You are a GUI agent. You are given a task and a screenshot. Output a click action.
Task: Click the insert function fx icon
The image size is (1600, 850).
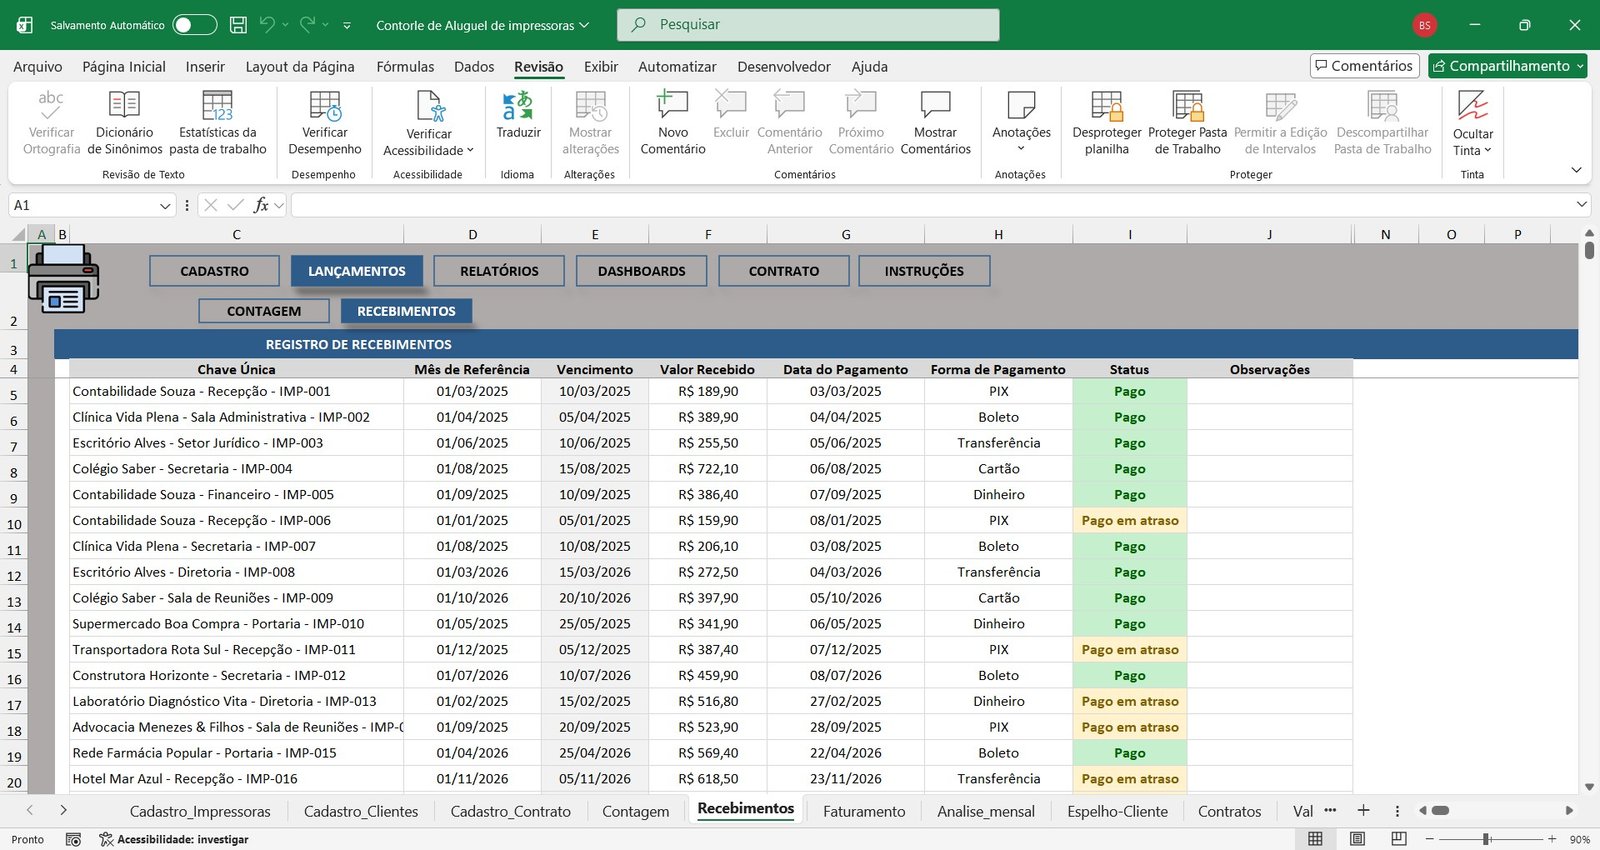(261, 205)
